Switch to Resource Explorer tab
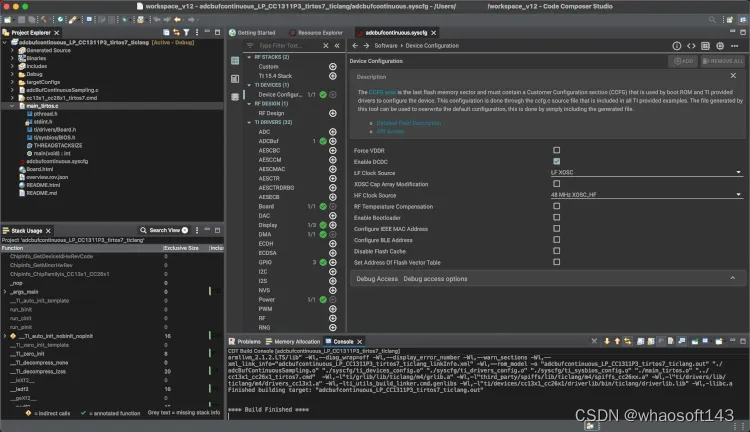The image size is (750, 432). click(x=316, y=33)
